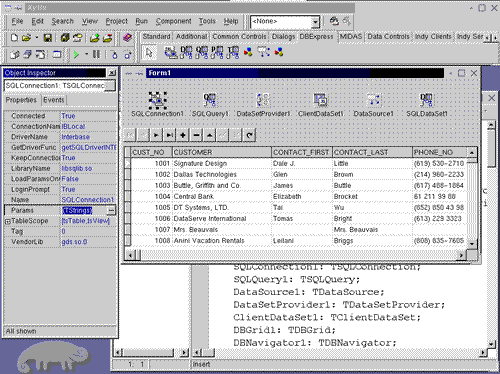Pick the SQLDataSet 'D' component from the palette
500x374 pixels.
click(x=186, y=52)
